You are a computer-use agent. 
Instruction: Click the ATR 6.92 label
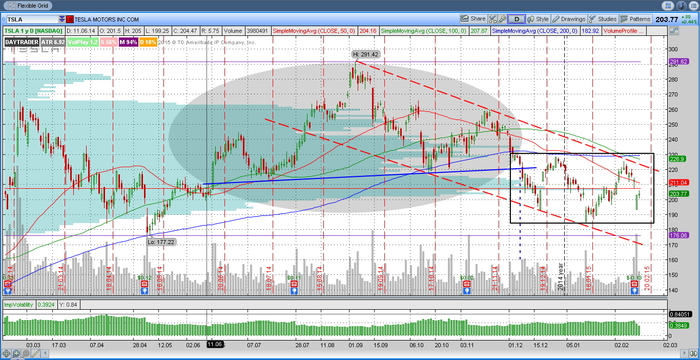(53, 42)
